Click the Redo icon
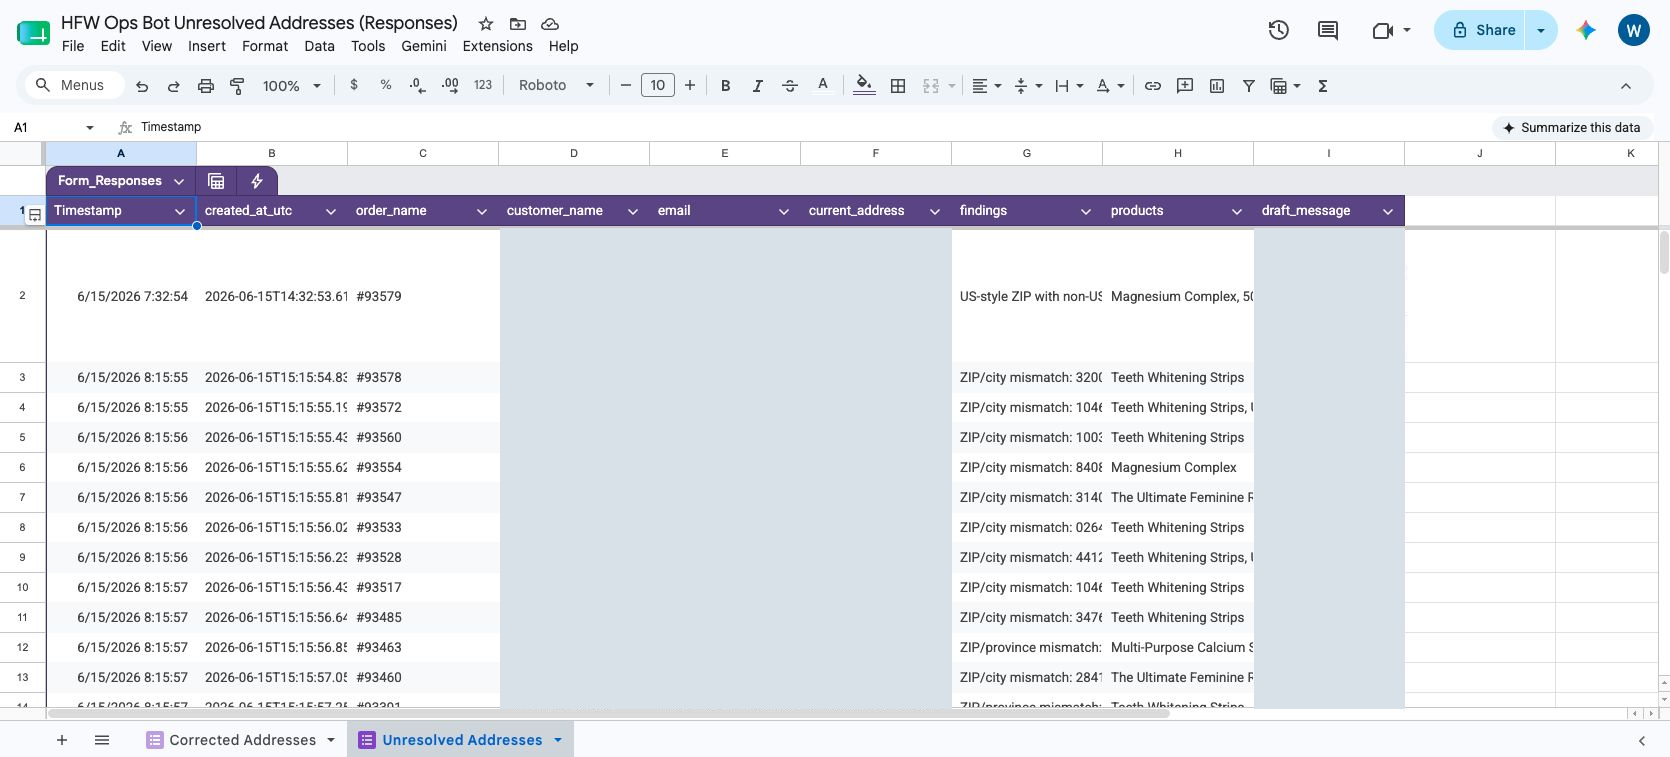This screenshot has width=1670, height=757. (174, 86)
